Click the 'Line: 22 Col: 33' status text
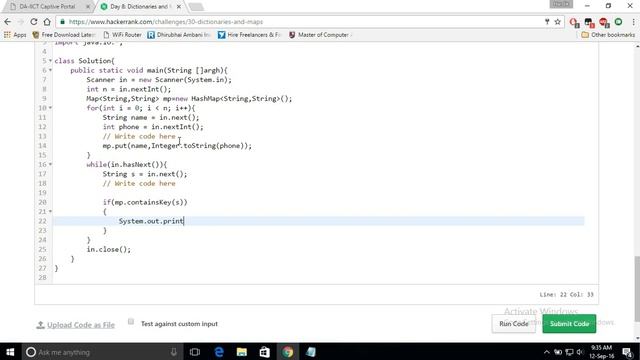640x360 pixels. click(x=566, y=294)
